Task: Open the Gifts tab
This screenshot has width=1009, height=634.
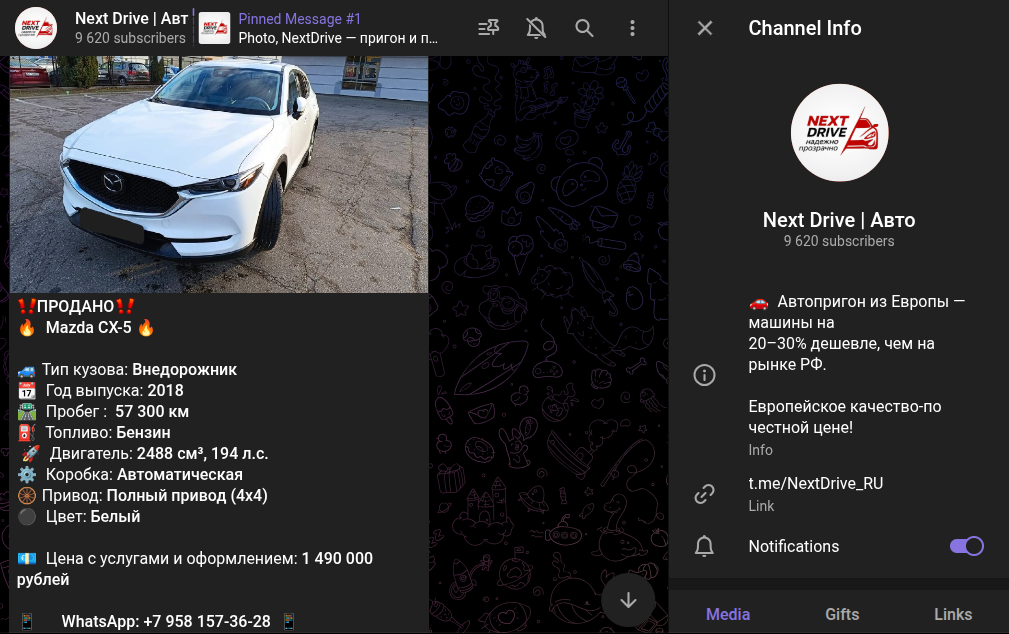Action: (x=842, y=614)
